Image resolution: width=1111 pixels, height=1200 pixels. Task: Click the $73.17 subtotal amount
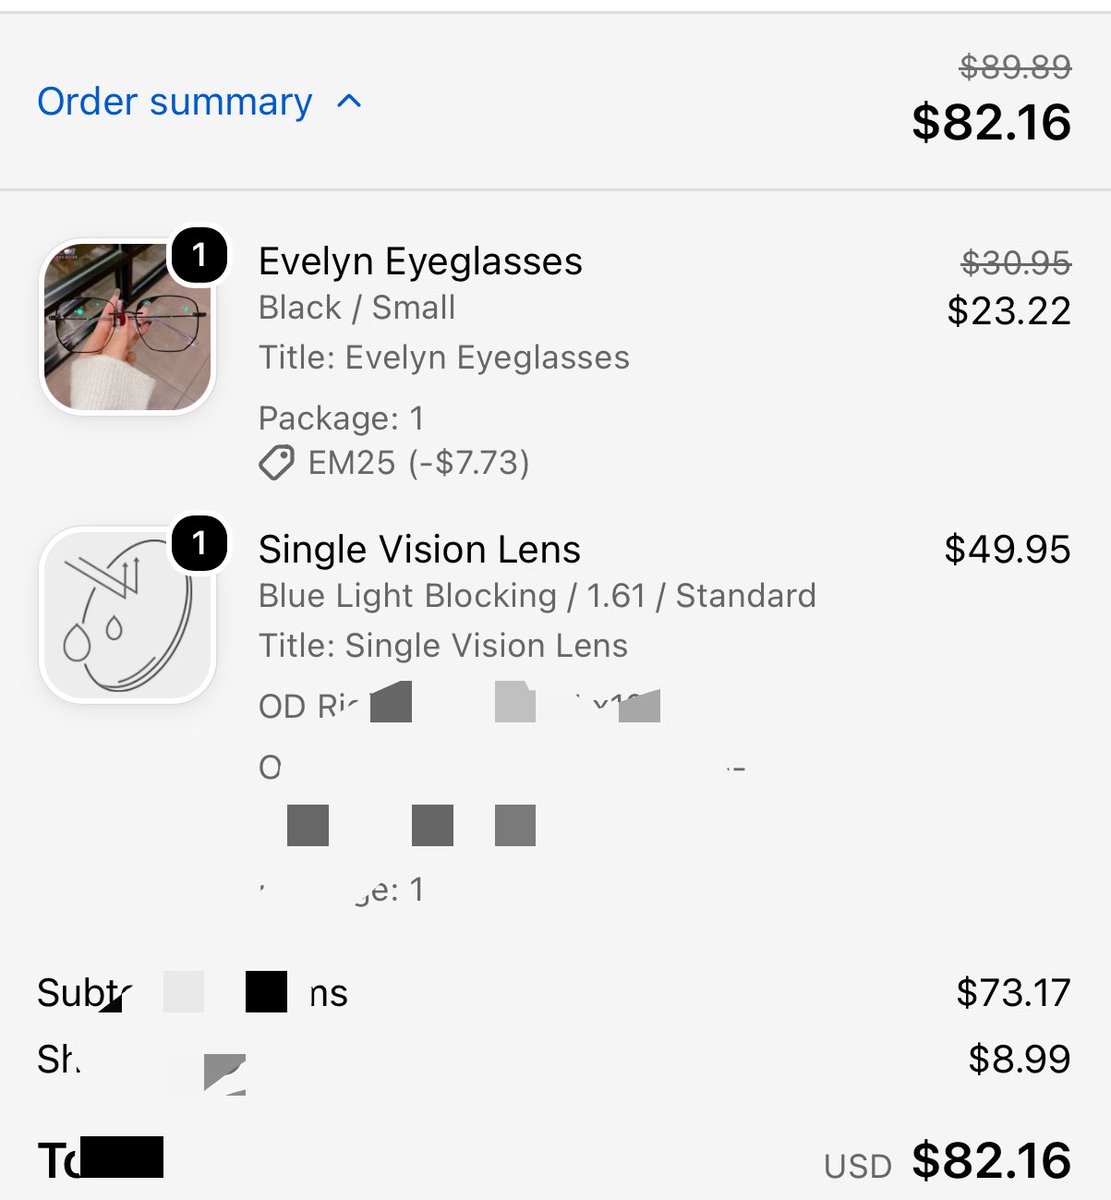[x=1014, y=992]
